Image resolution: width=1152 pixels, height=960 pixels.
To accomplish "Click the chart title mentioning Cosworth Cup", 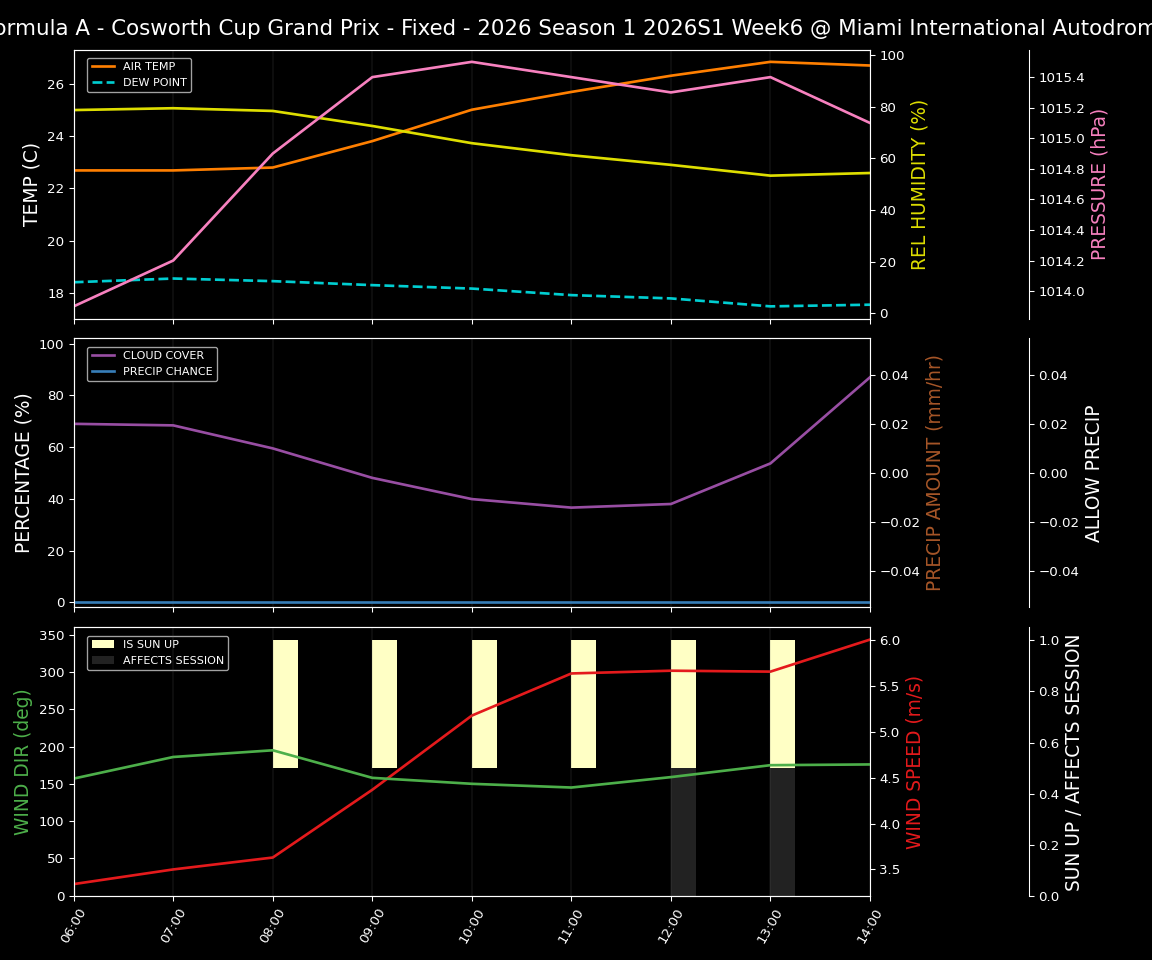I will pos(576,27).
